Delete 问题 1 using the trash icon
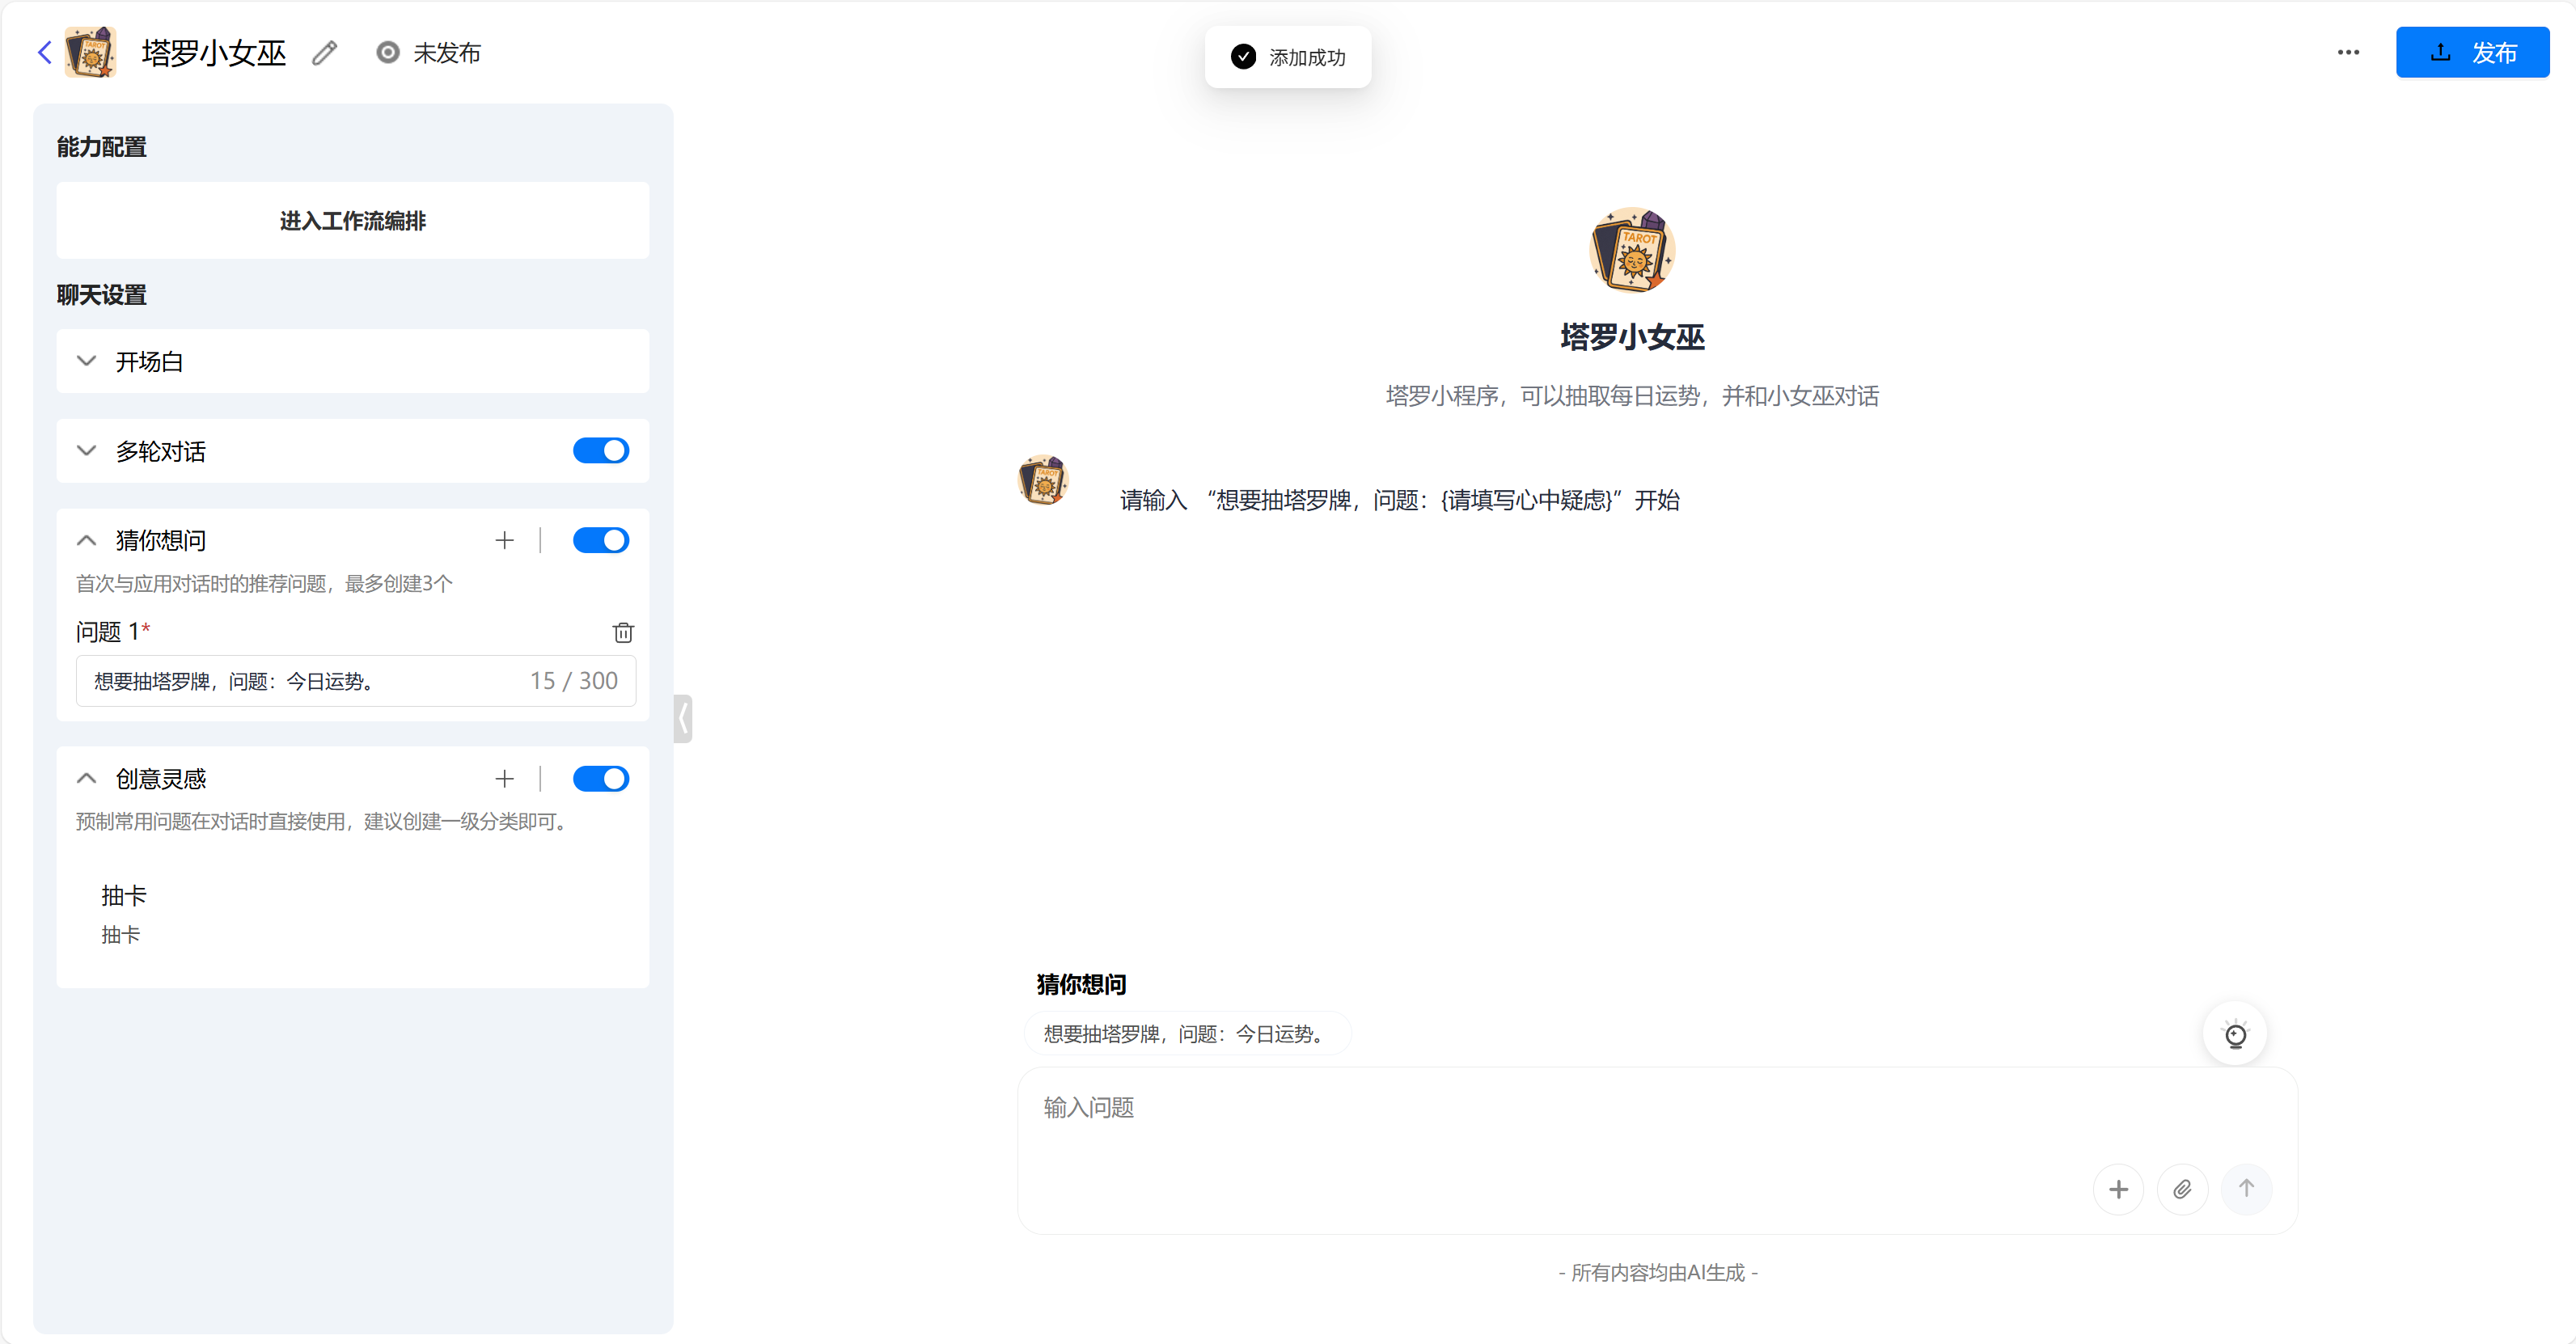Image resolution: width=2576 pixels, height=1344 pixels. pos(623,632)
